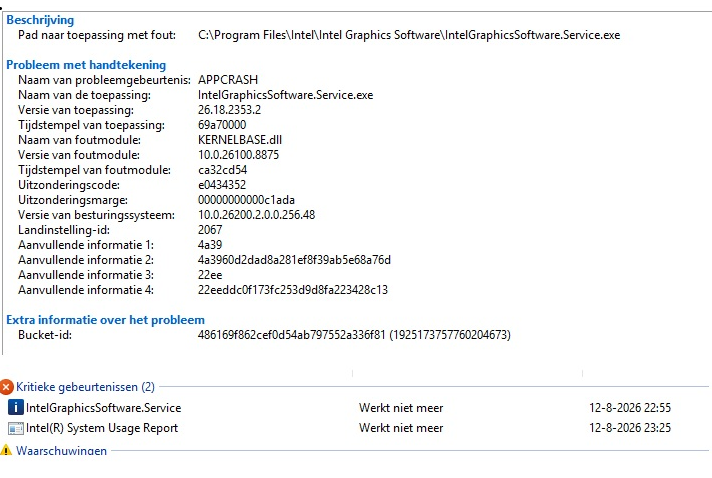Expand the Waarschuwingen group header
The image size is (712, 478).
pyautogui.click(x=61, y=451)
